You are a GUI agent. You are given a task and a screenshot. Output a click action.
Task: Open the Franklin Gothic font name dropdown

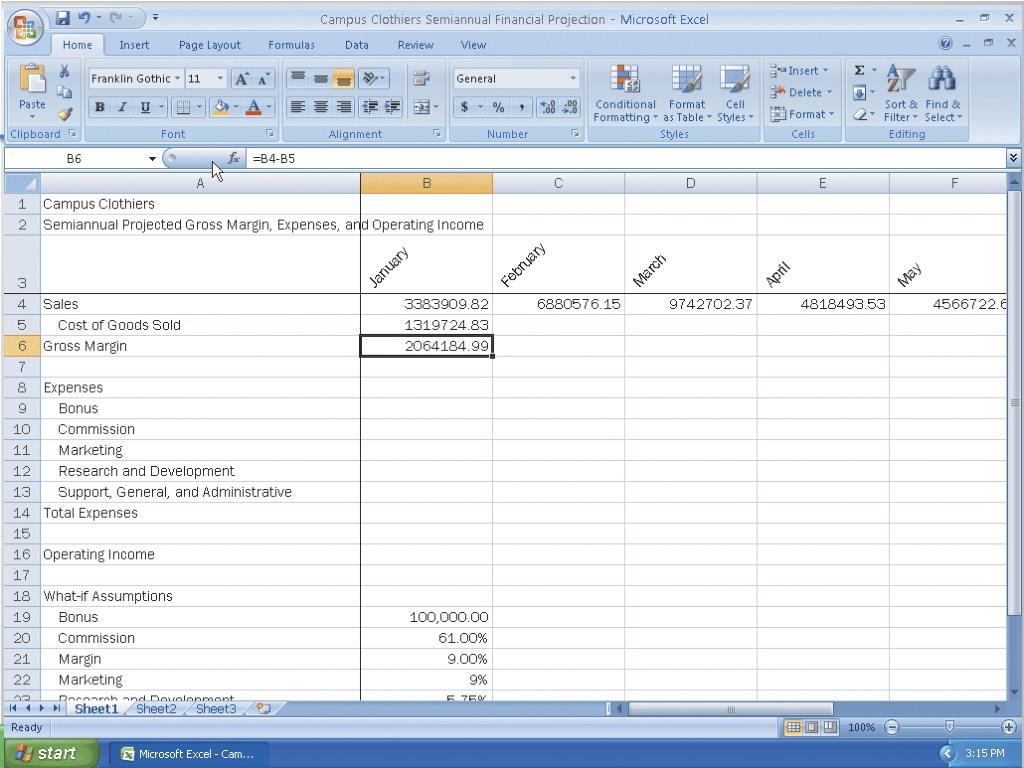click(177, 78)
